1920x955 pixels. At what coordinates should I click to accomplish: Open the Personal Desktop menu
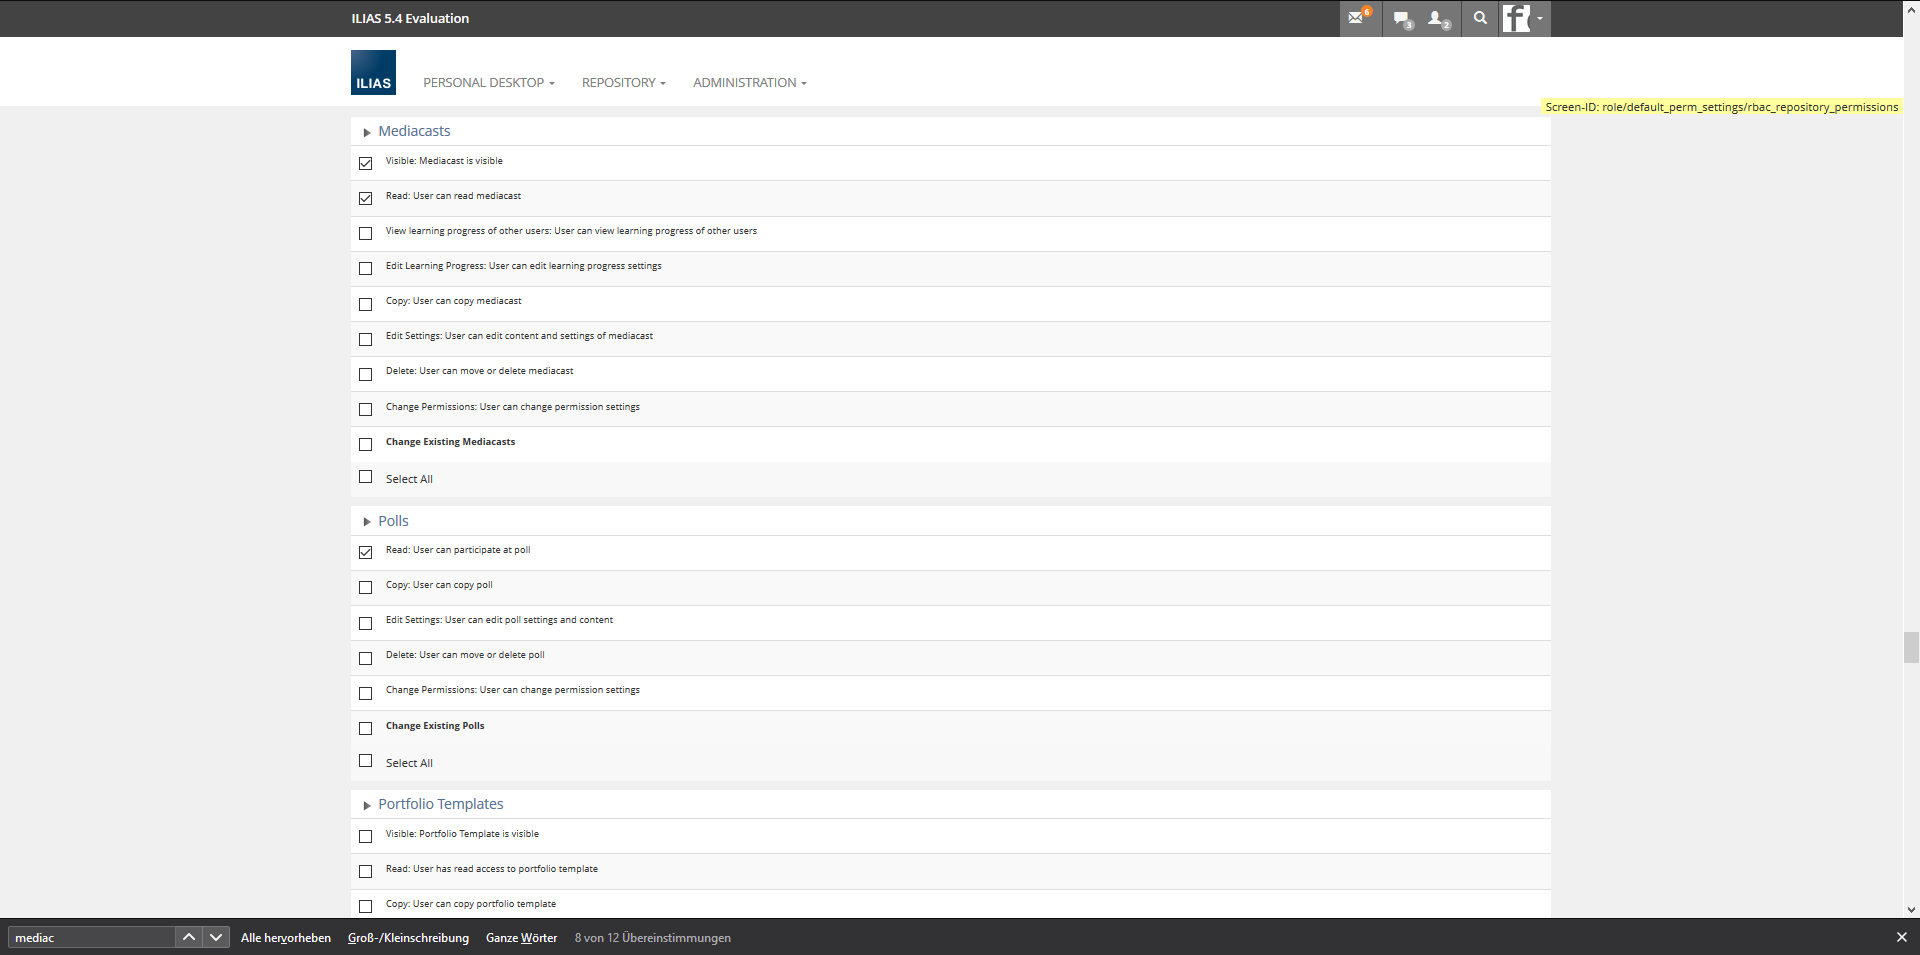click(x=488, y=83)
